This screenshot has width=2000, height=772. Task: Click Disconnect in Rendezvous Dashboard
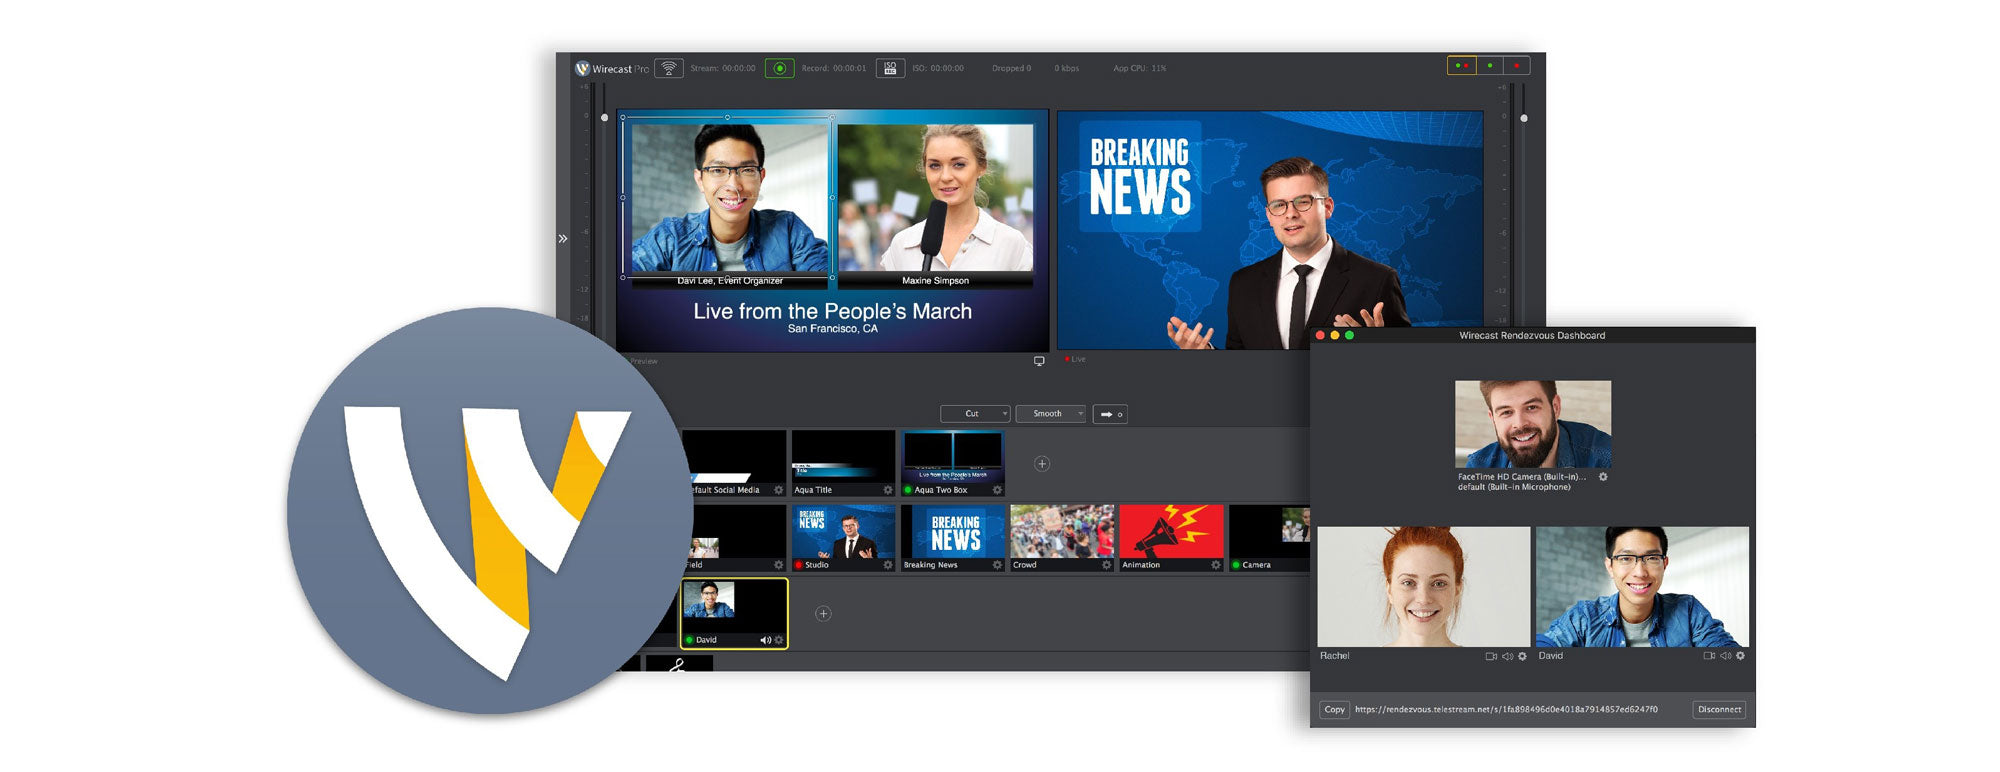click(x=1720, y=709)
